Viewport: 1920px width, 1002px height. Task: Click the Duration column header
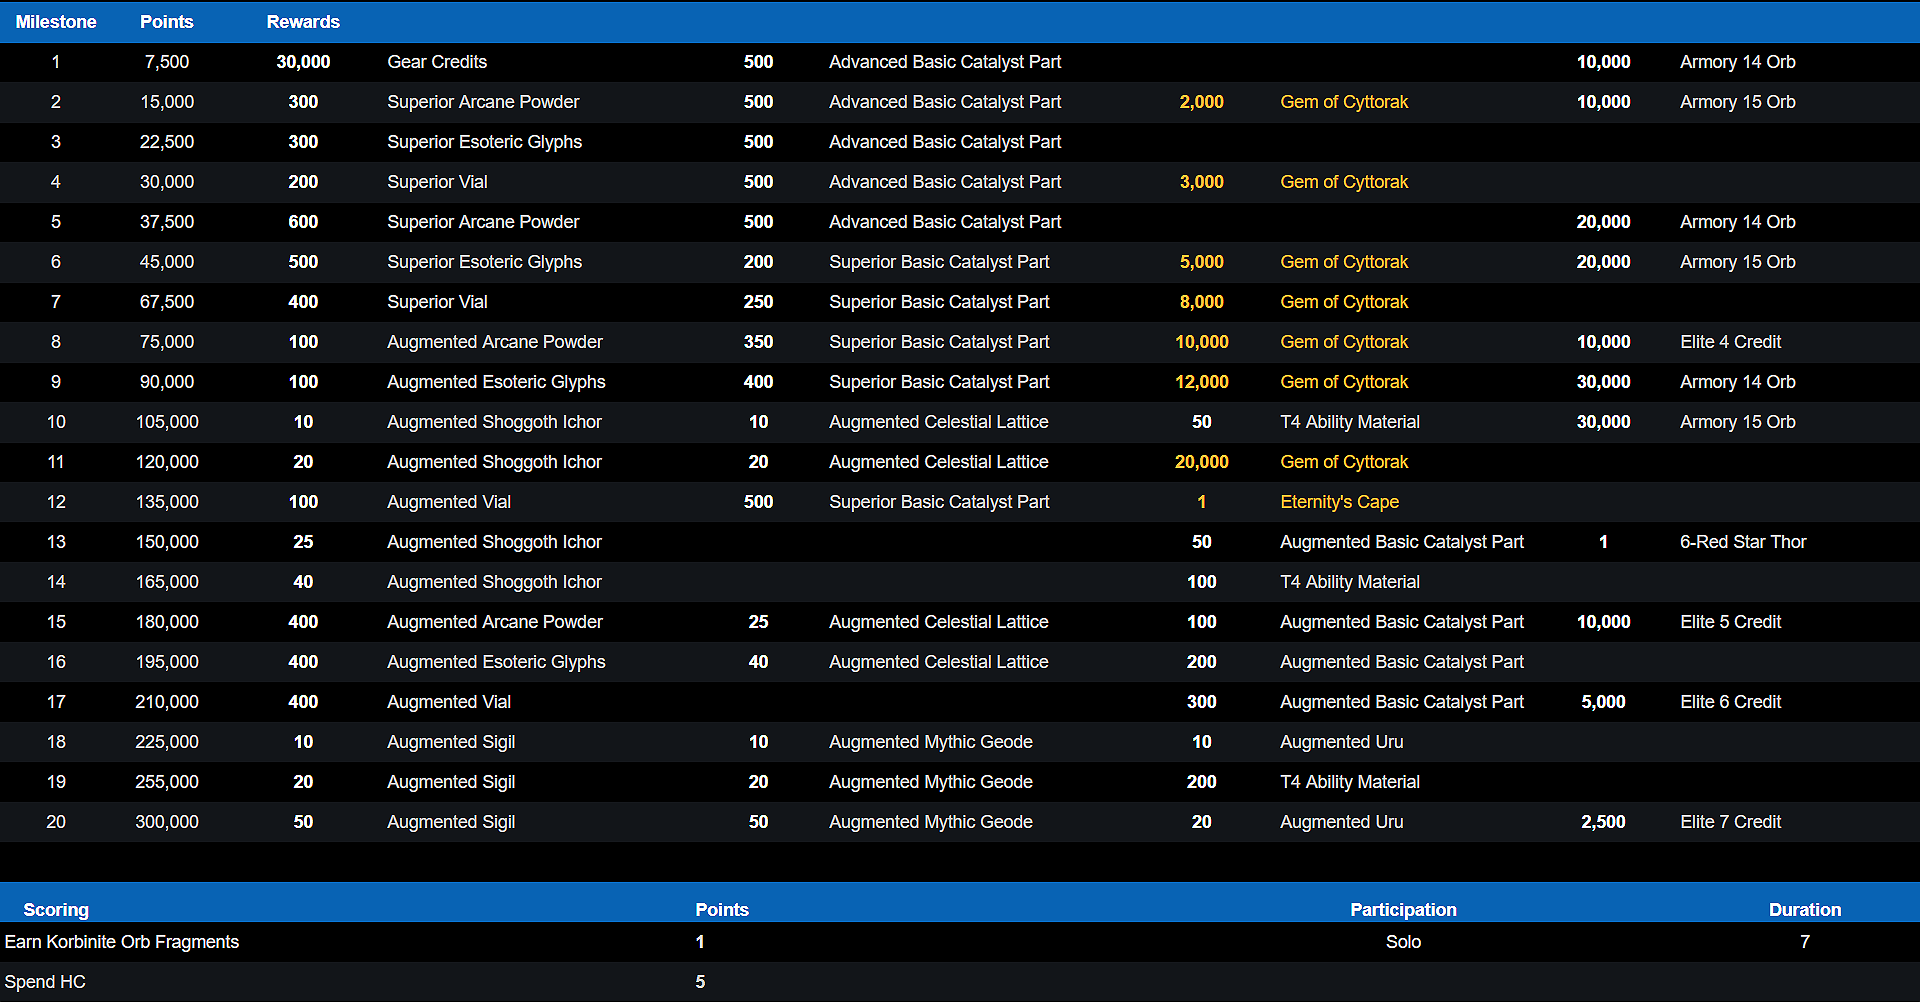[x=1804, y=909]
